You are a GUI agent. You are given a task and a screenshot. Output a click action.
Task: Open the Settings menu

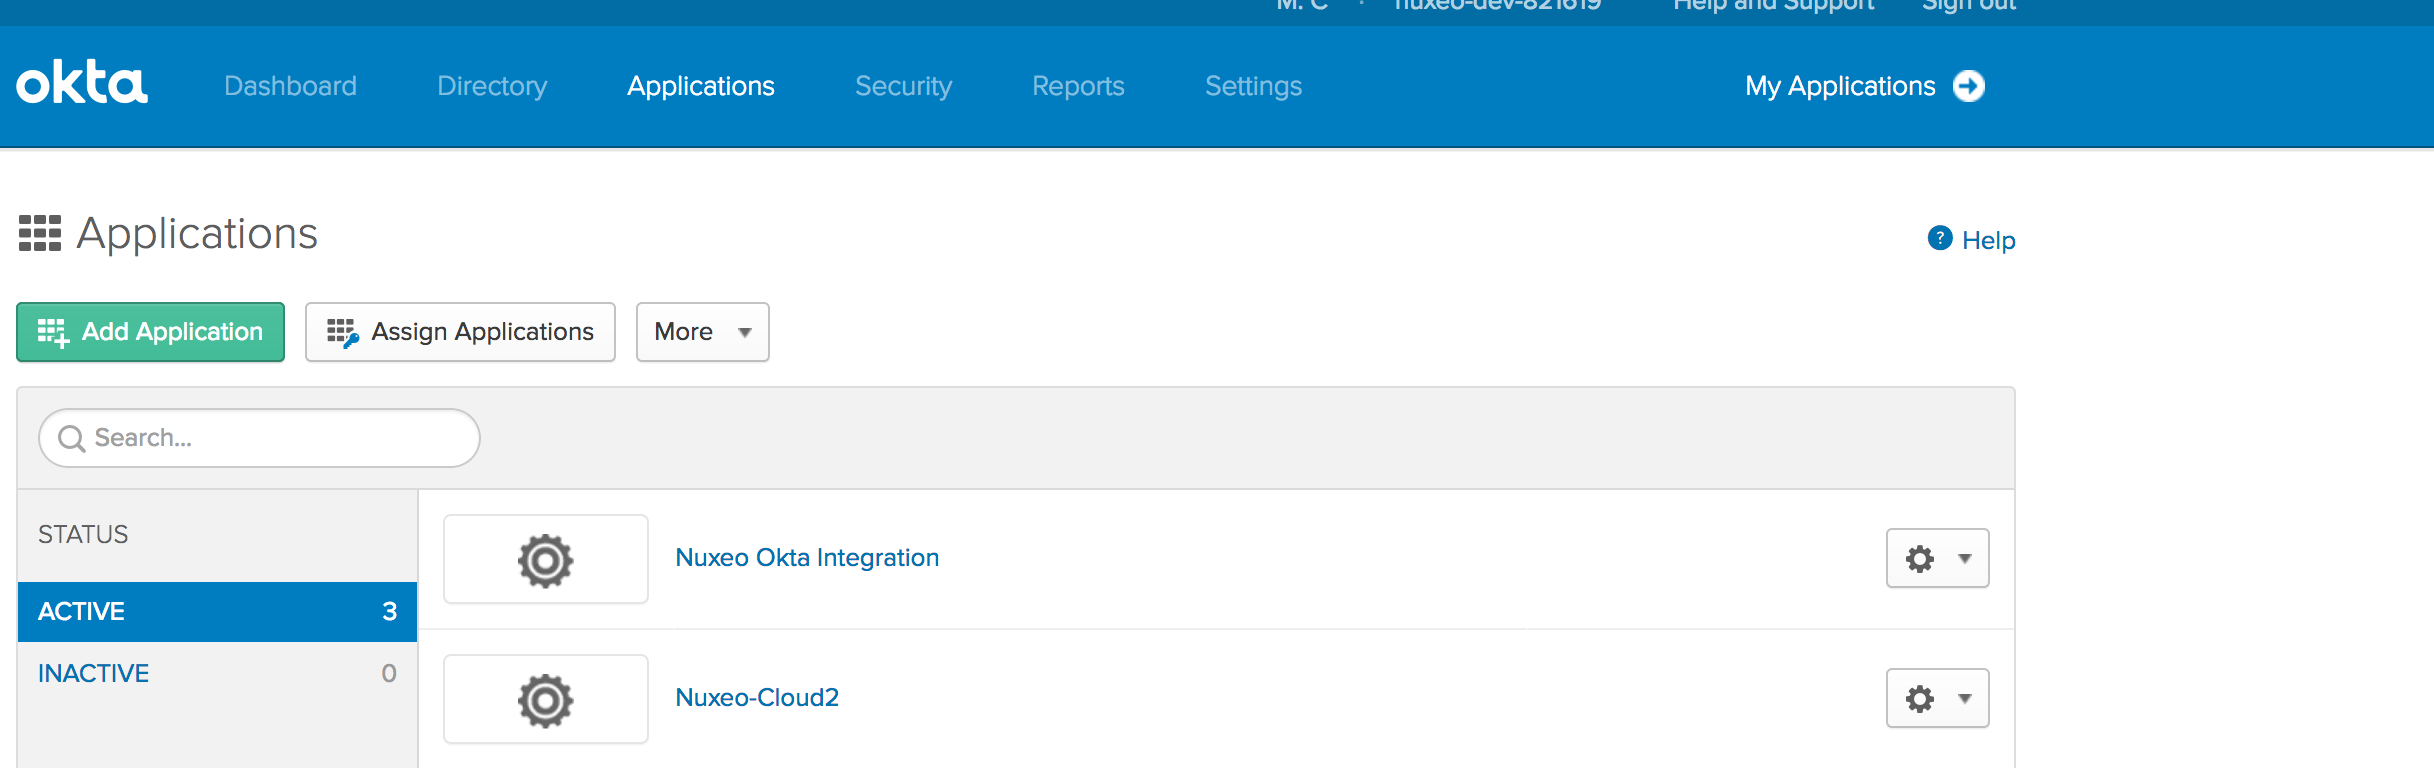(1253, 86)
